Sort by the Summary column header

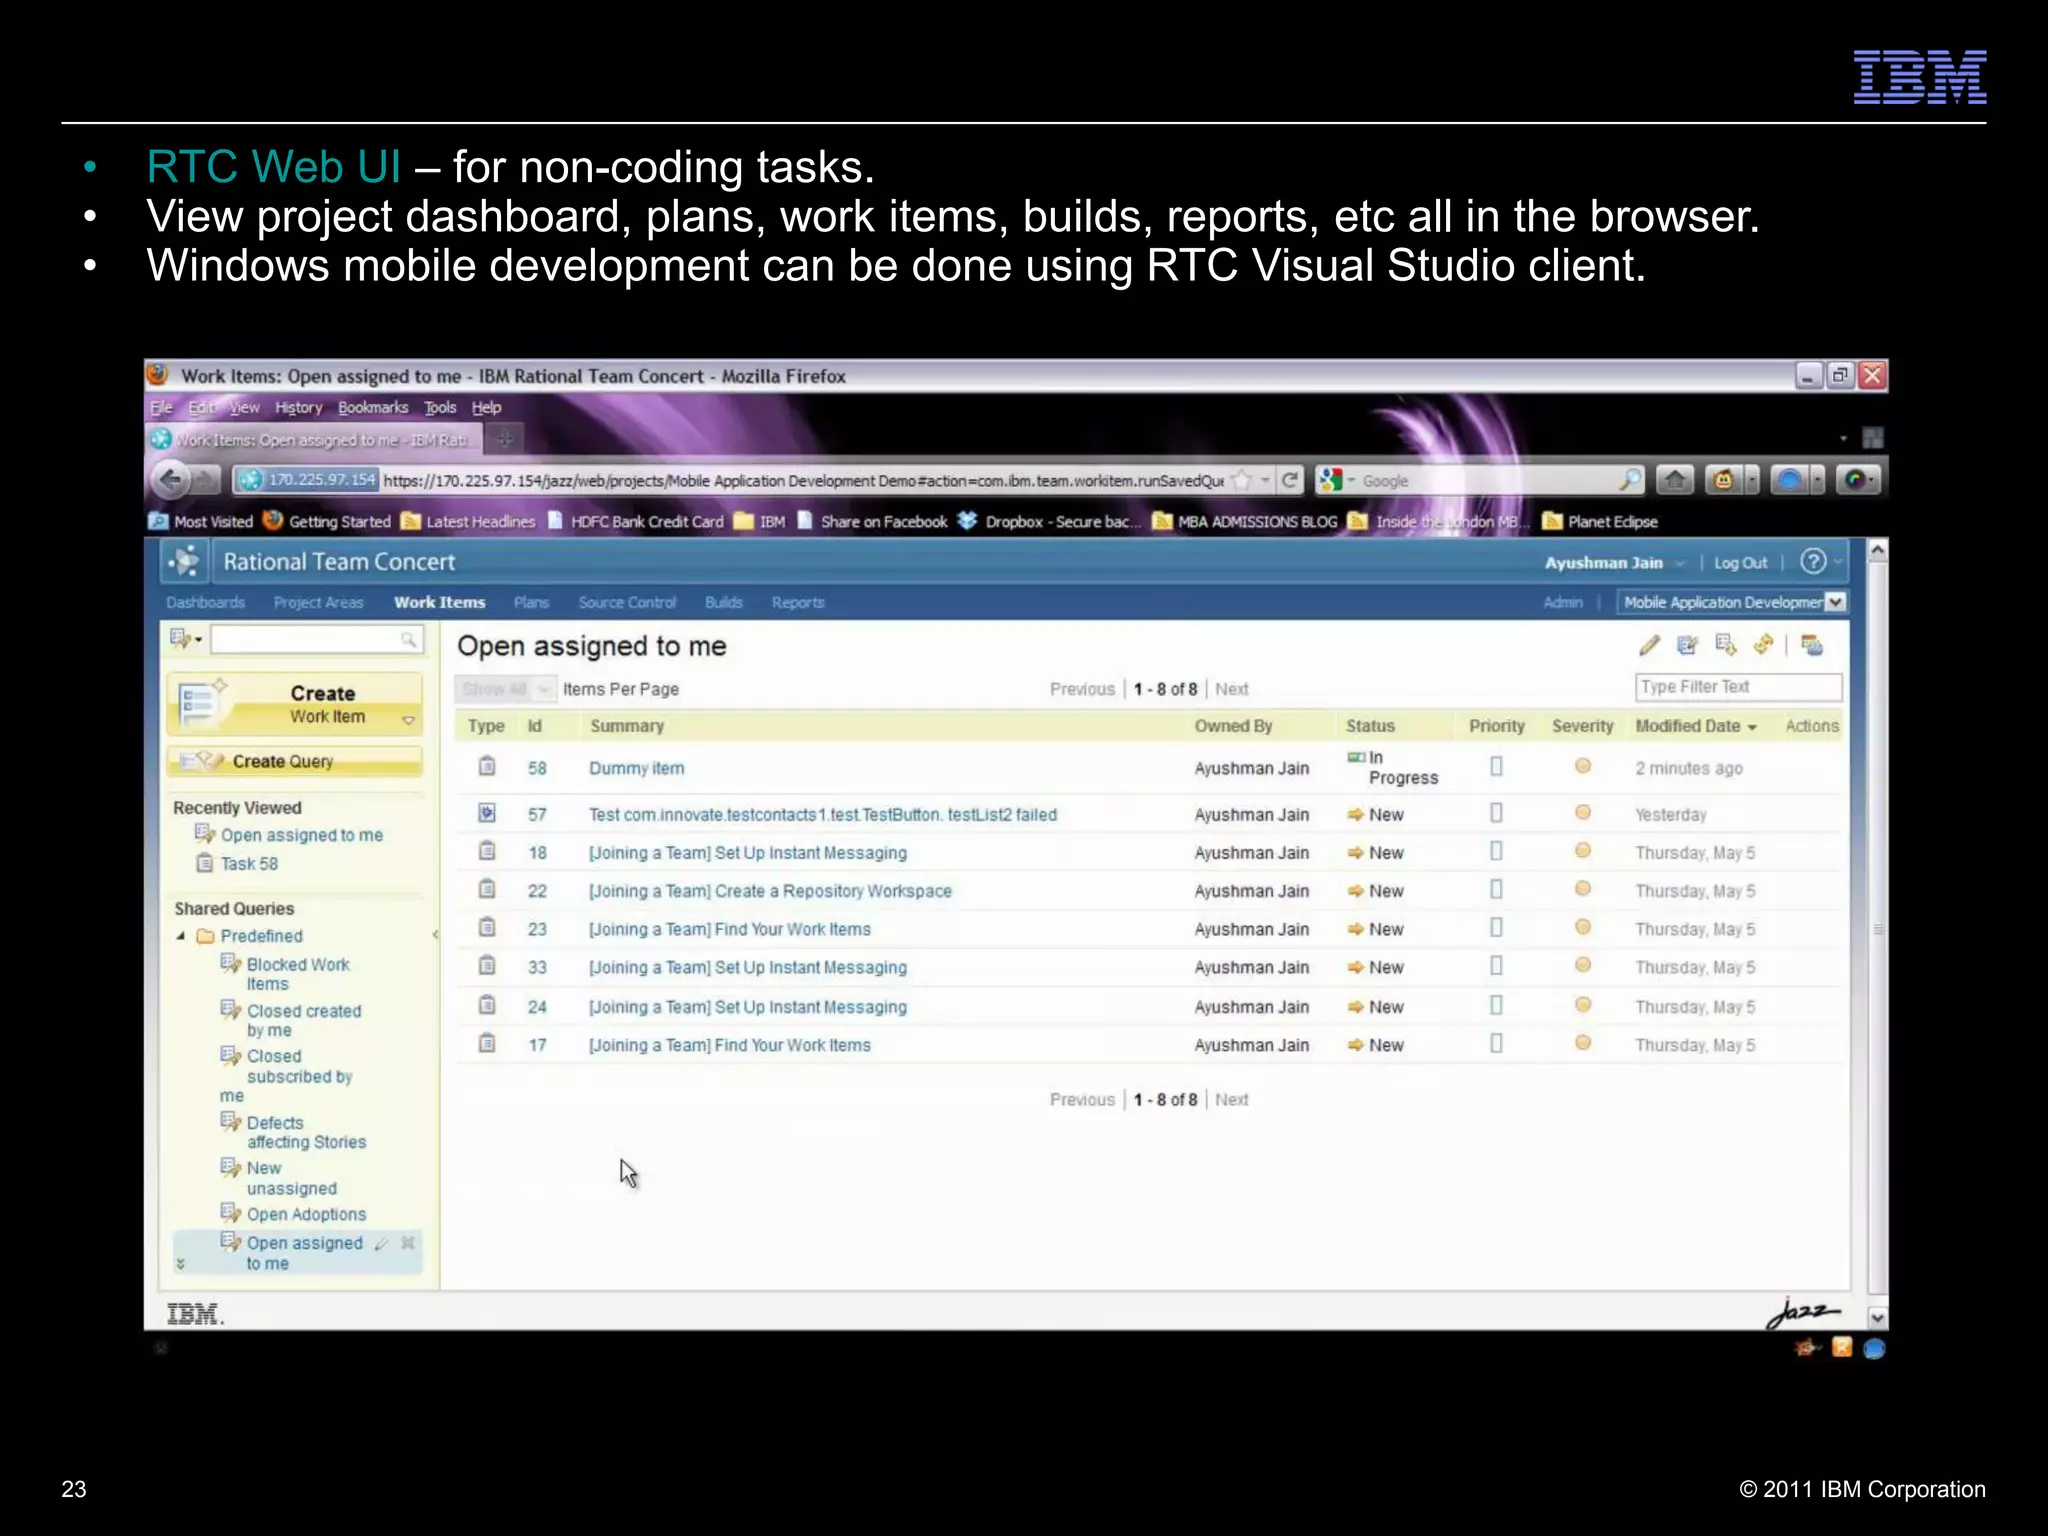pos(627,726)
